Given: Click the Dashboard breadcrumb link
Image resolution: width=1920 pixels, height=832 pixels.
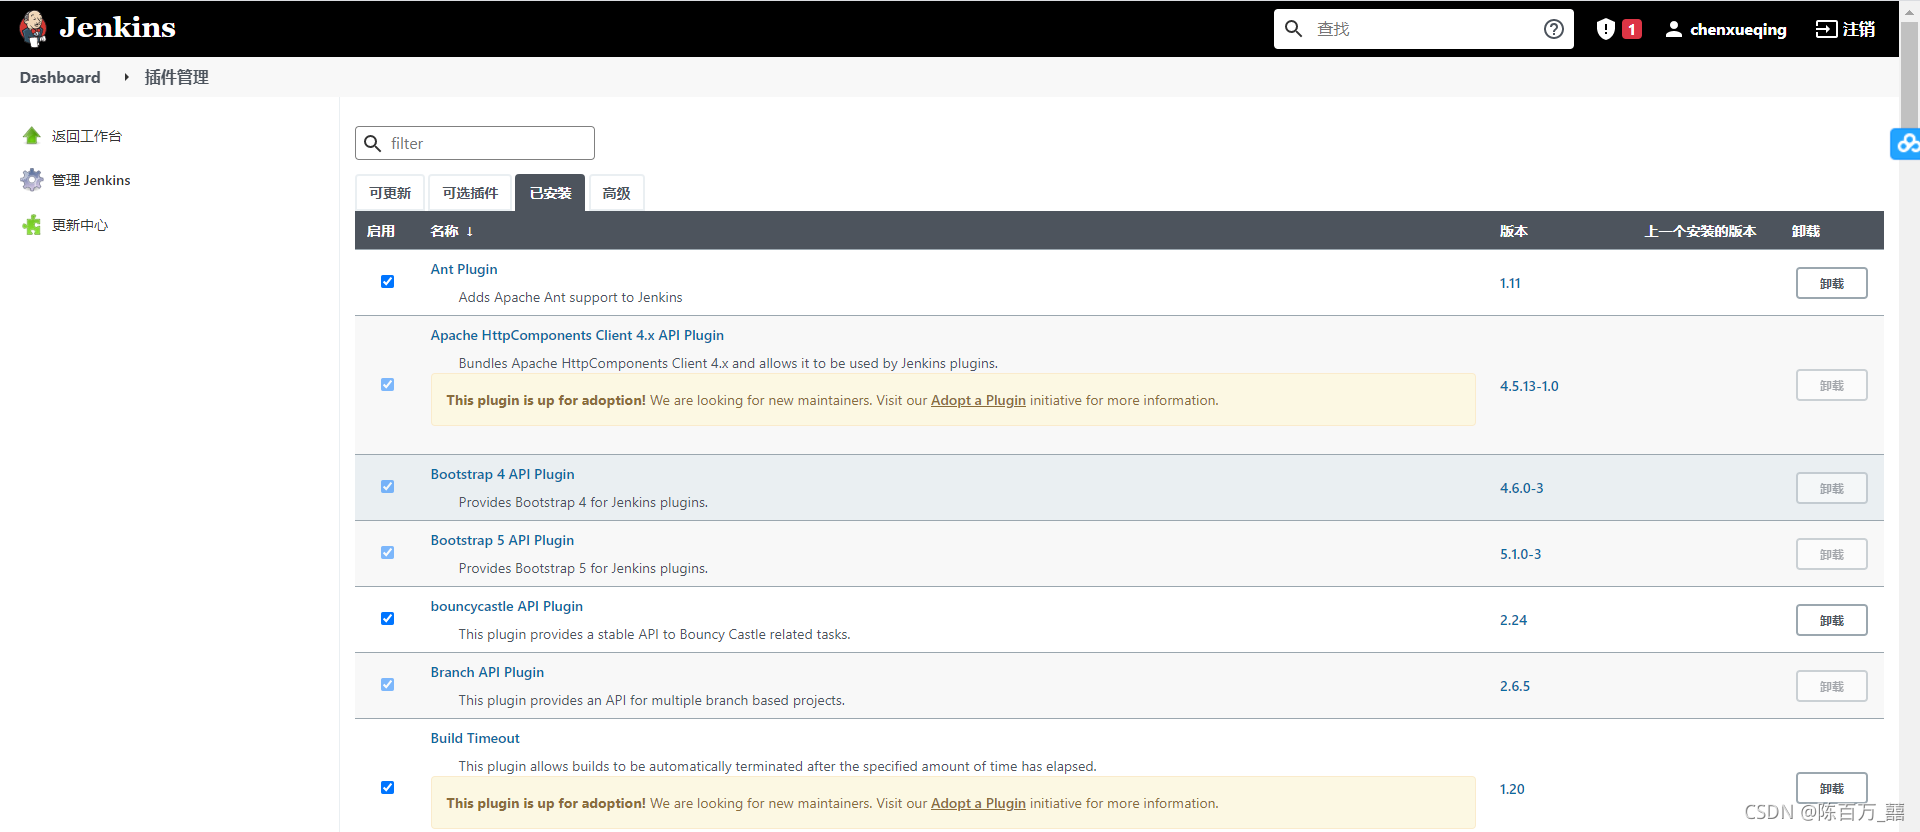Looking at the screenshot, I should [60, 77].
